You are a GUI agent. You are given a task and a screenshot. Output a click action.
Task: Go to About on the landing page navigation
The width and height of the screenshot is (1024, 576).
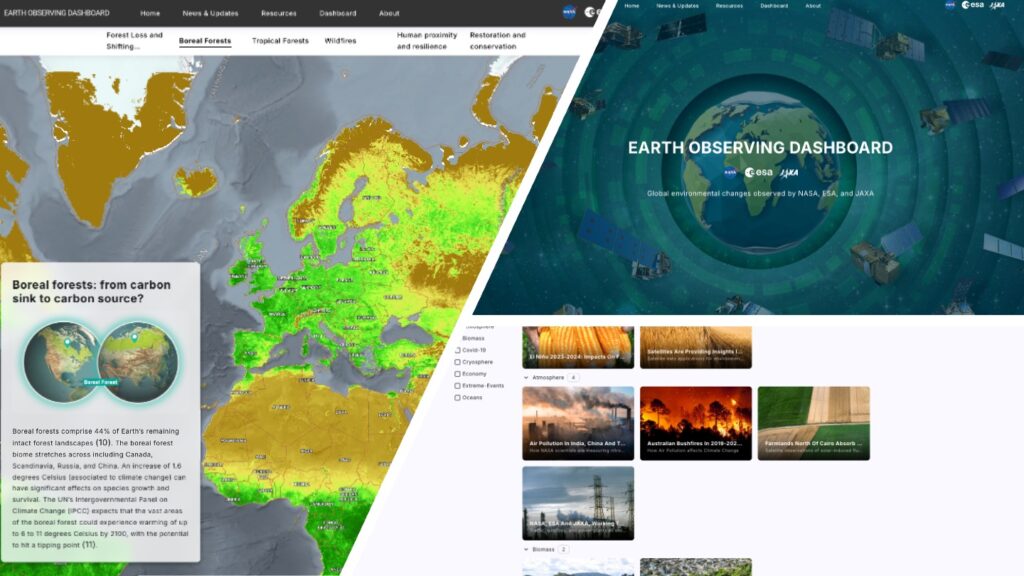813,6
